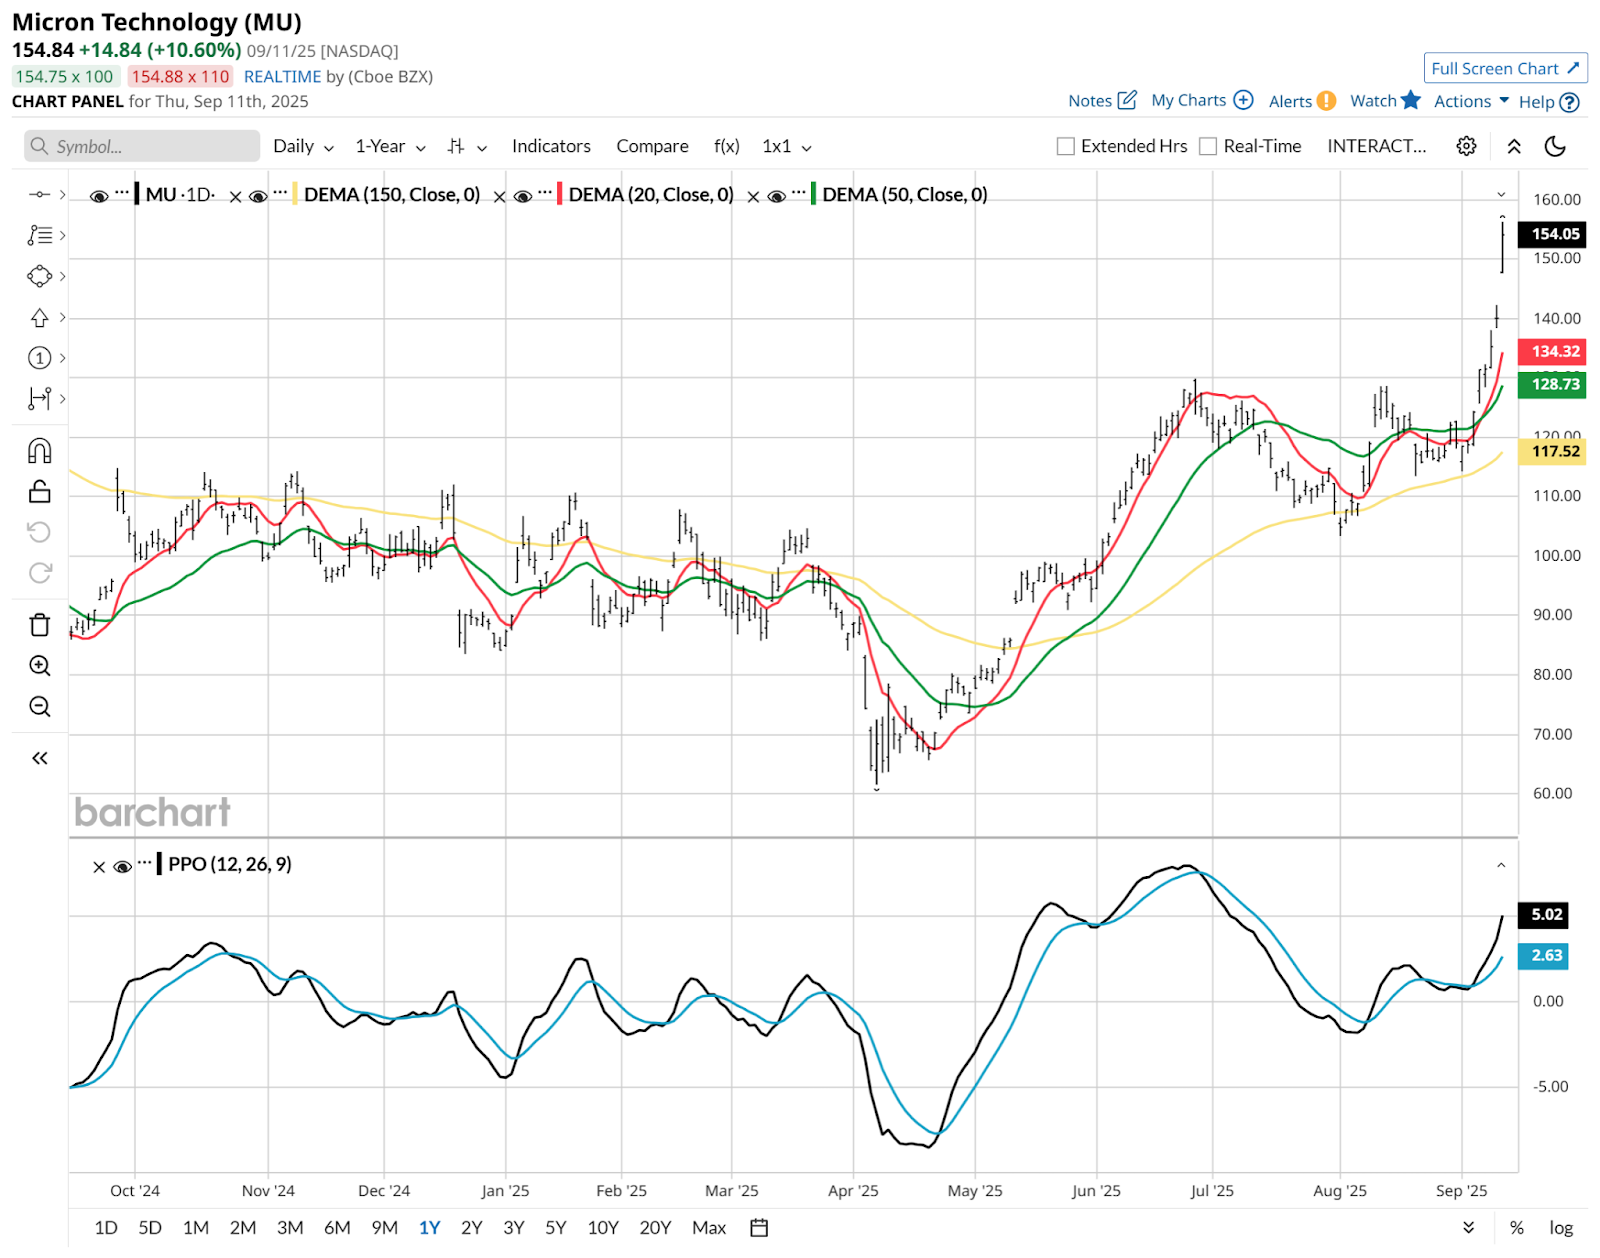This screenshot has width=1600, height=1258.
Task: Toggle visibility of DEMA 150 indicator
Action: (x=257, y=196)
